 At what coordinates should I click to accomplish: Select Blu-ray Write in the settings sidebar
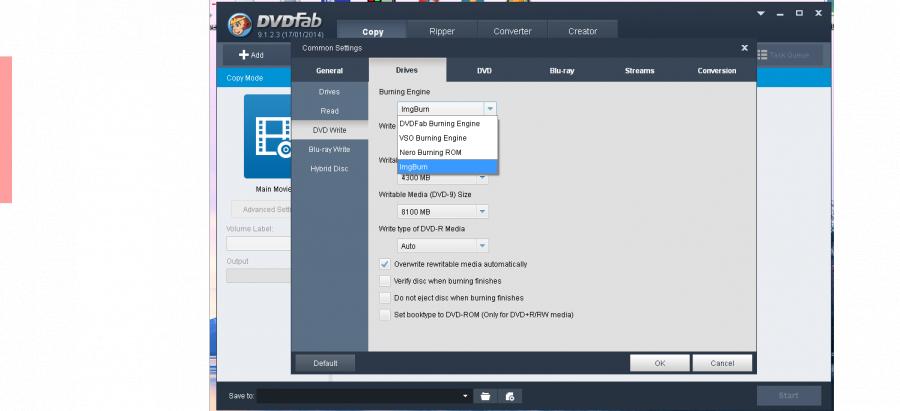coord(329,149)
